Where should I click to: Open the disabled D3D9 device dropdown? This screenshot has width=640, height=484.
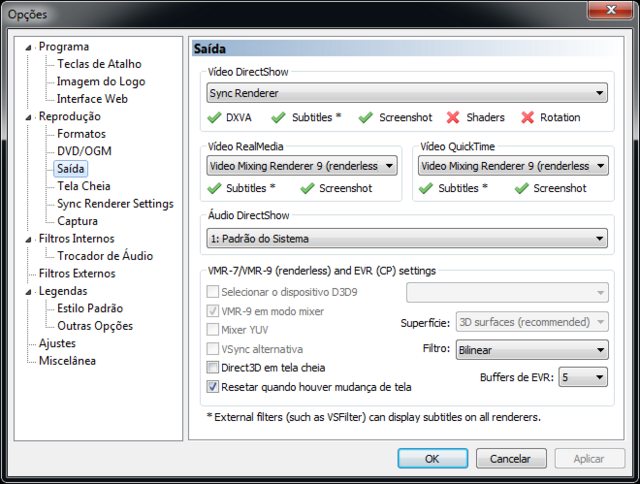point(507,292)
